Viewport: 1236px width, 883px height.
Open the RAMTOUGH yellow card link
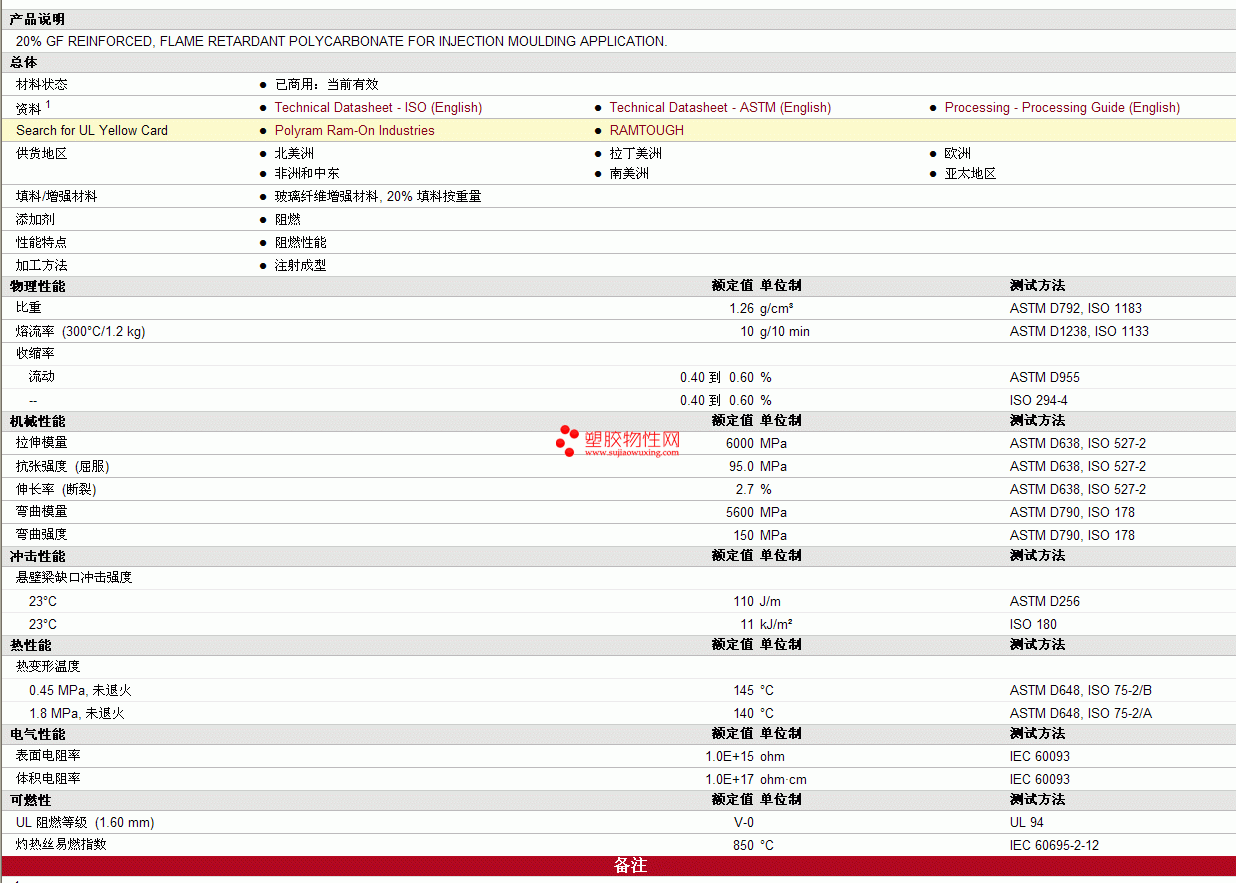click(x=647, y=131)
